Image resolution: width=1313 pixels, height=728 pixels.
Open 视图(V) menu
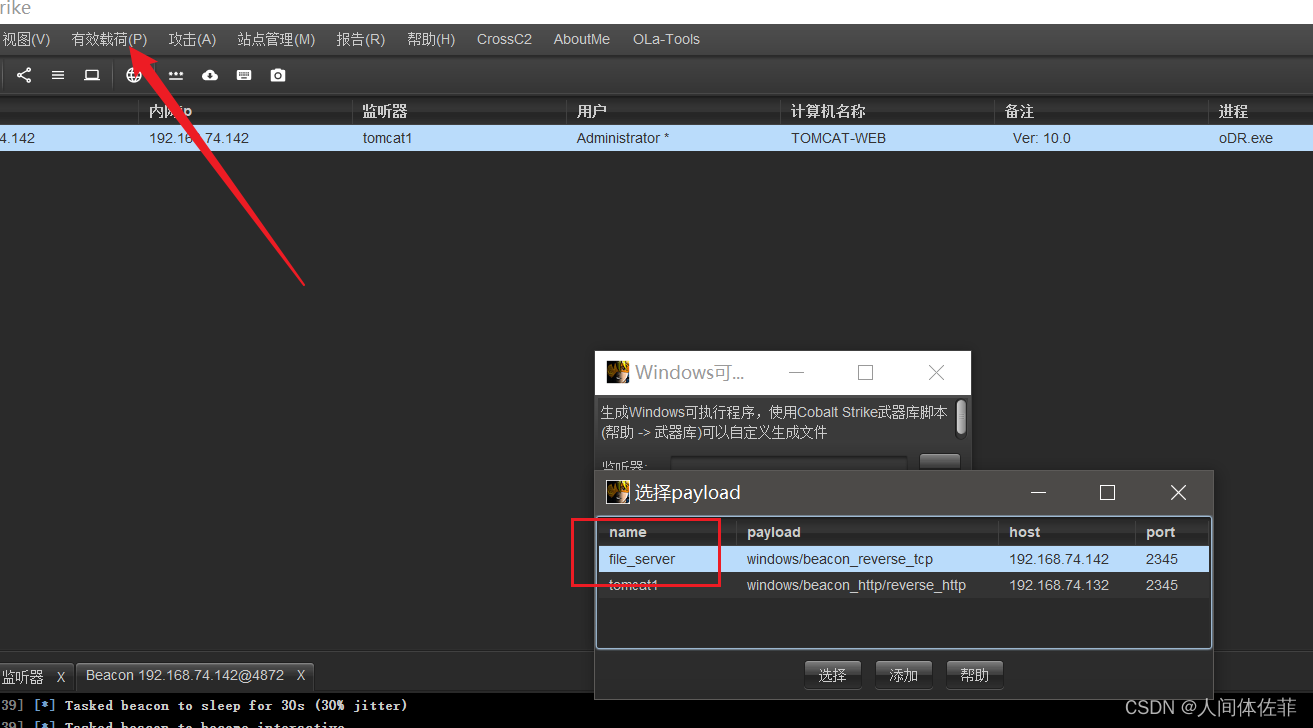(x=26, y=39)
